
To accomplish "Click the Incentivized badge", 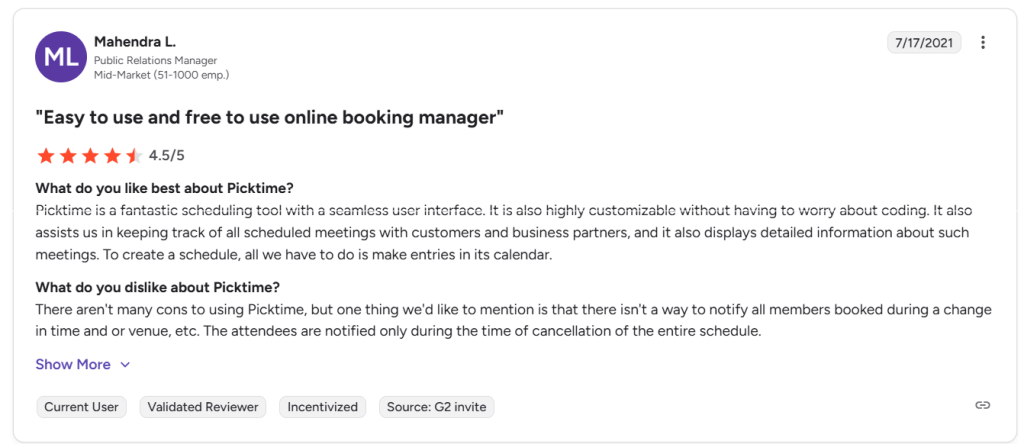I will pyautogui.click(x=322, y=407).
